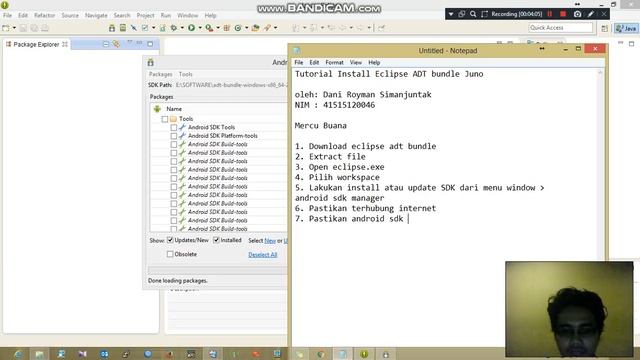Open the Bandicam dropdown arrow menu
The width and height of the screenshot is (640, 360).
tap(451, 14)
